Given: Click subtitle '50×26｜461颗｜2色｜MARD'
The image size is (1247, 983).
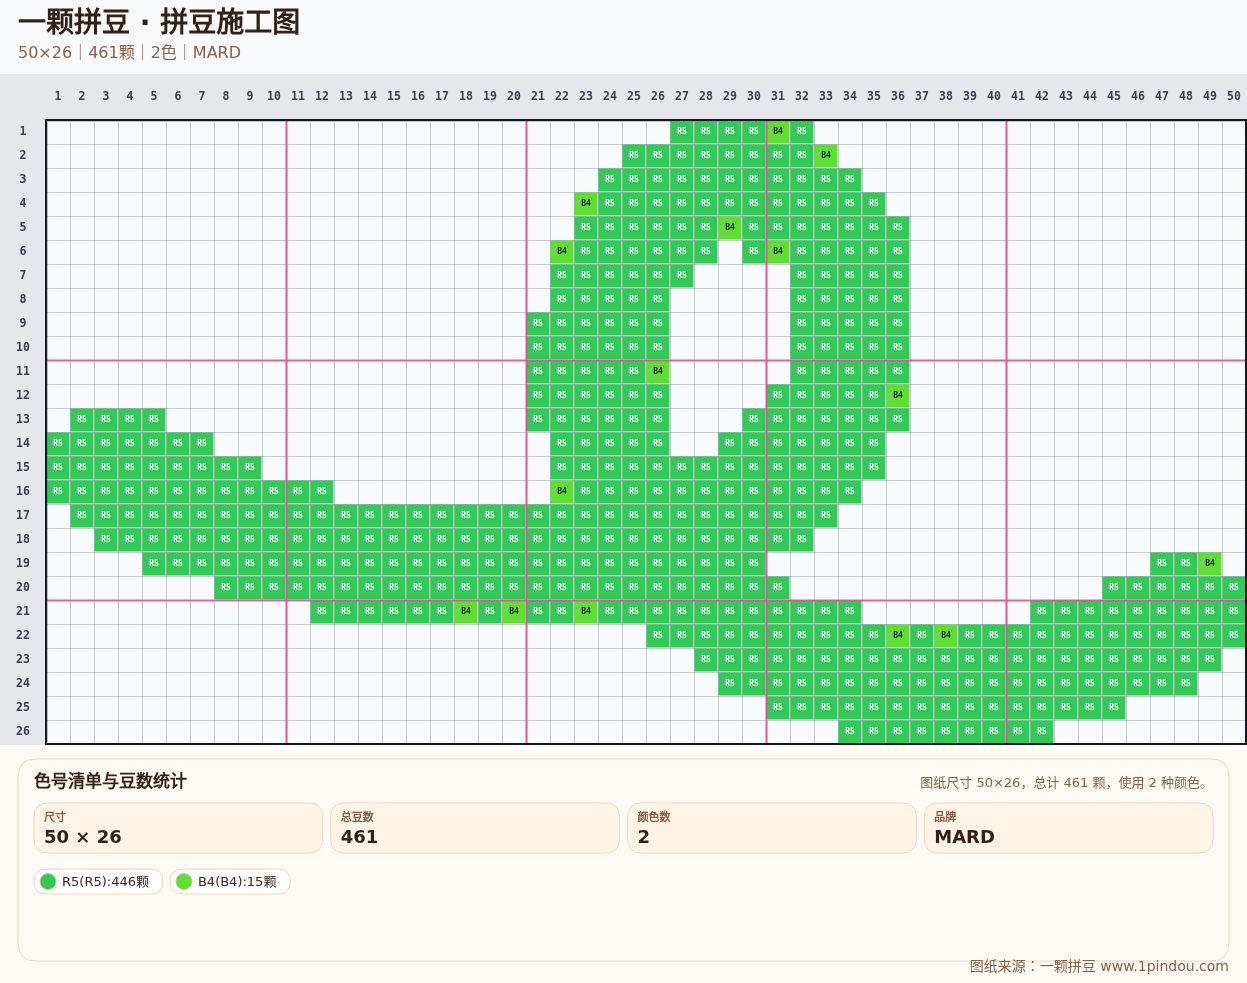Looking at the screenshot, I should tap(129, 52).
